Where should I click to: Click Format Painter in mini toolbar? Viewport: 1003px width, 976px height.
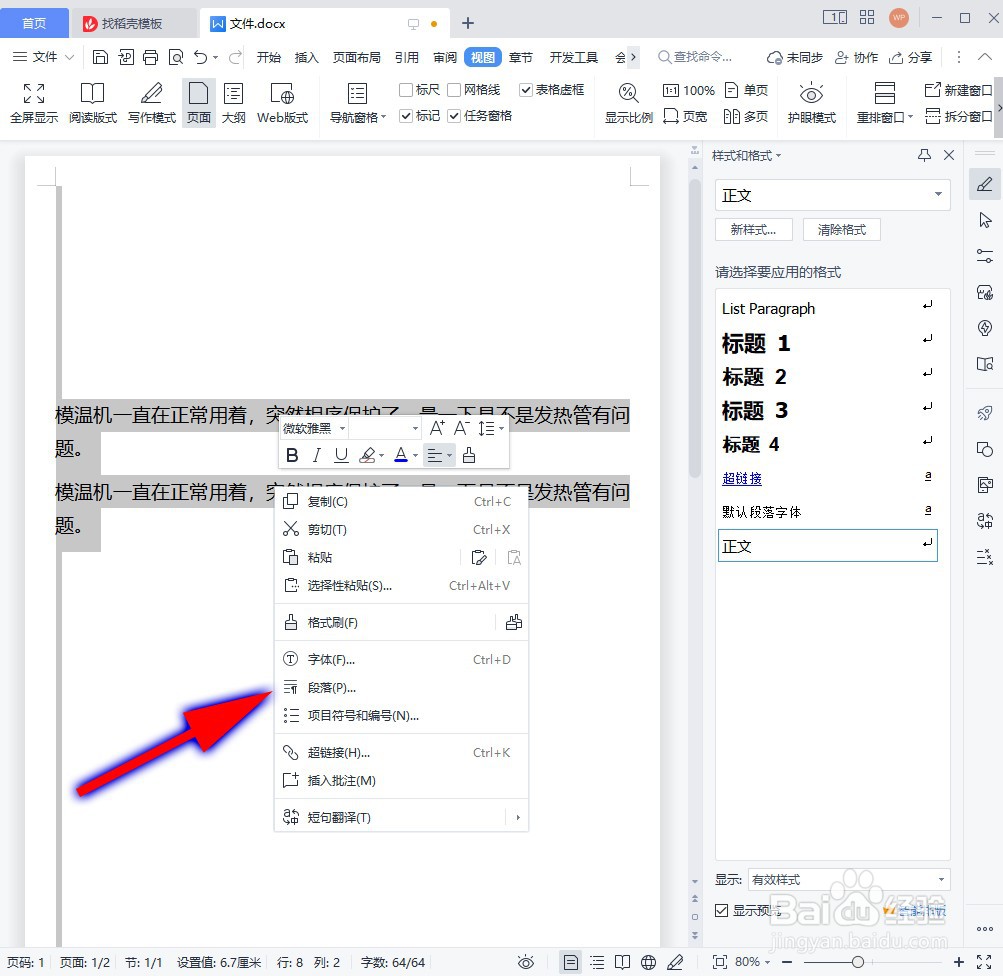pyautogui.click(x=469, y=455)
